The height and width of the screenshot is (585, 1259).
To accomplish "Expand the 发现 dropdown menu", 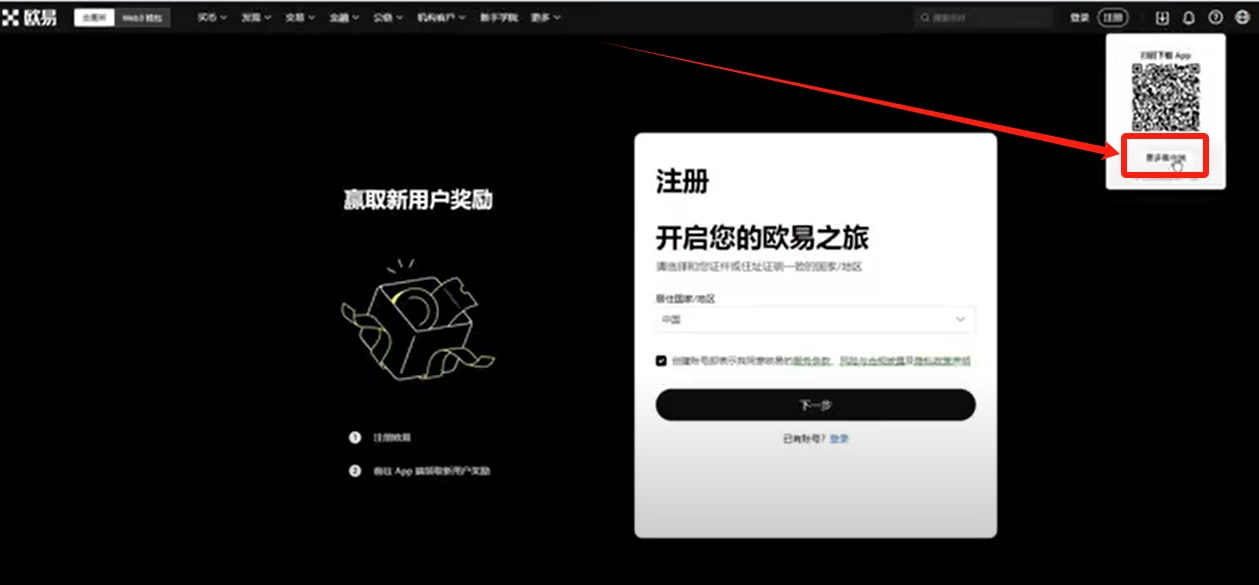I will coord(256,18).
